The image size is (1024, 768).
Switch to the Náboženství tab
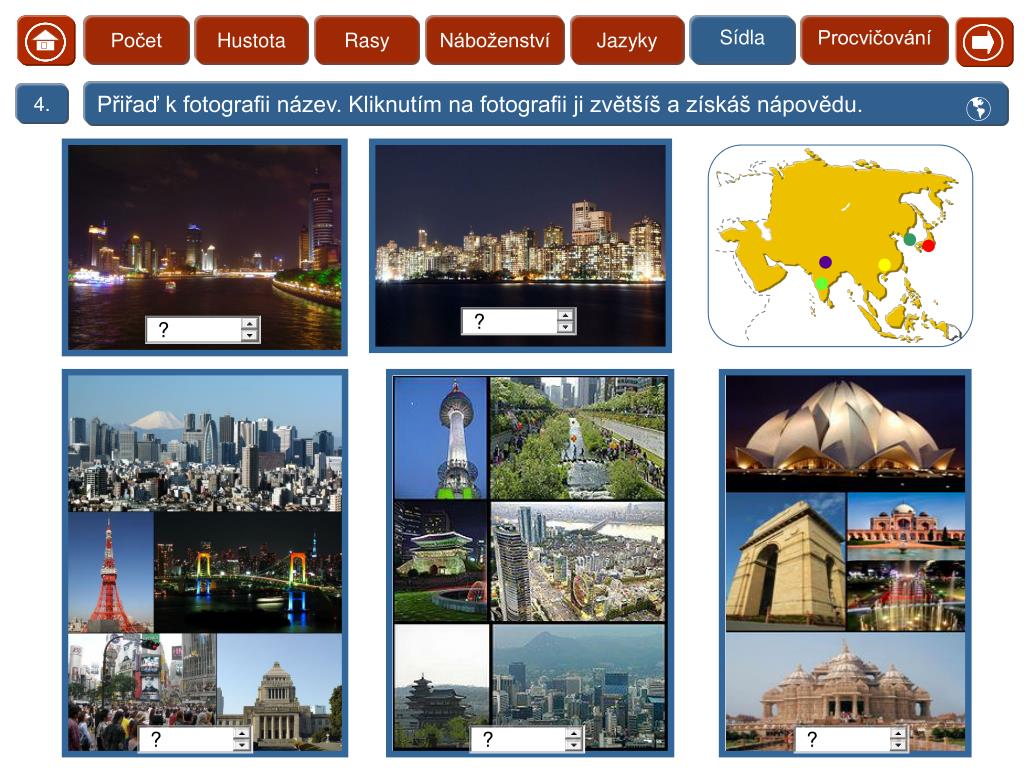494,40
